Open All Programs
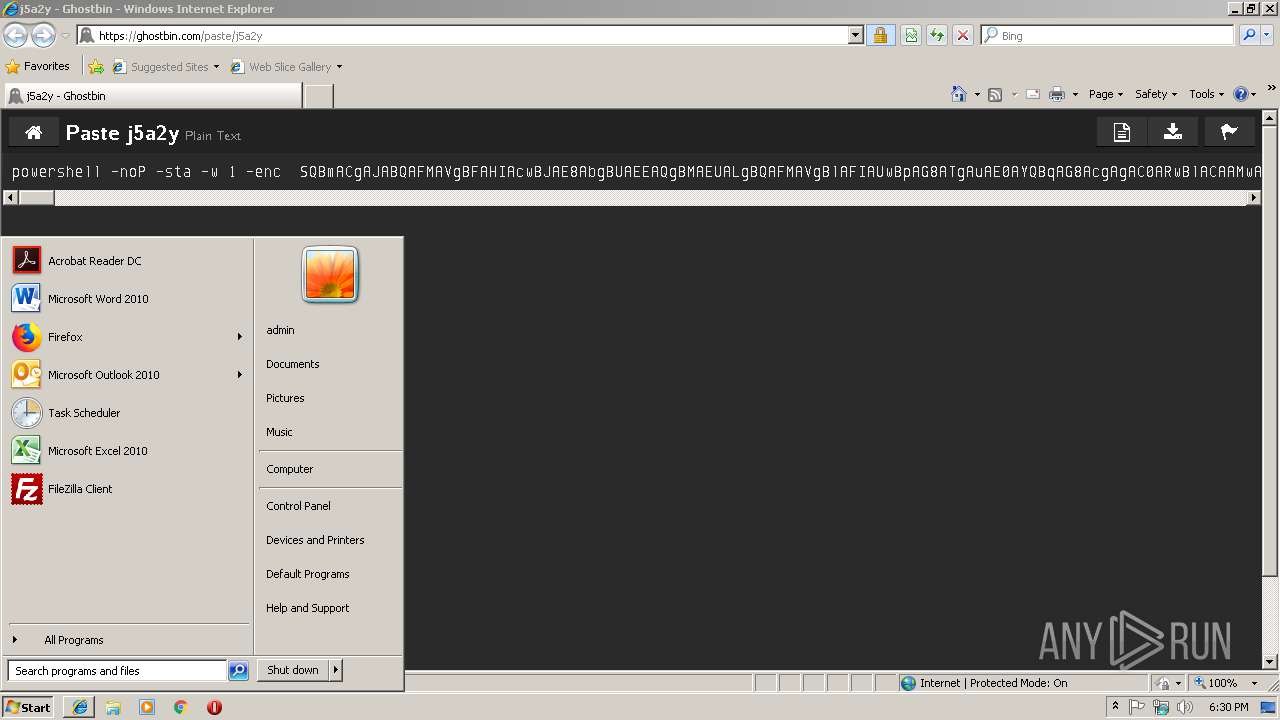This screenshot has width=1280, height=720. click(128, 640)
